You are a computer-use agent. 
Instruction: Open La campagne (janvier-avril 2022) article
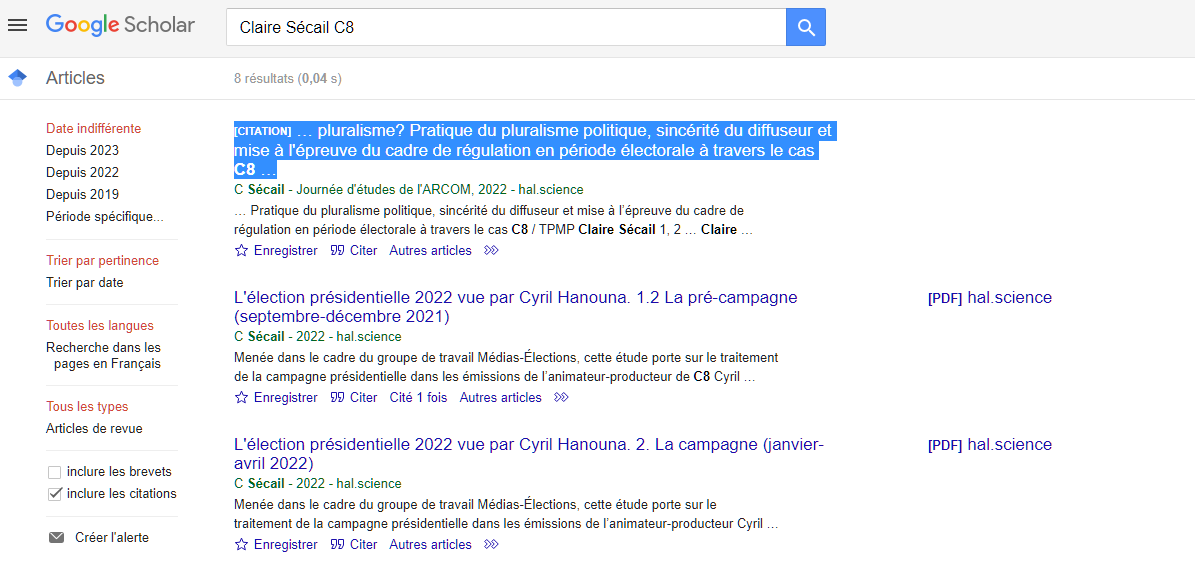pyautogui.click(x=529, y=453)
